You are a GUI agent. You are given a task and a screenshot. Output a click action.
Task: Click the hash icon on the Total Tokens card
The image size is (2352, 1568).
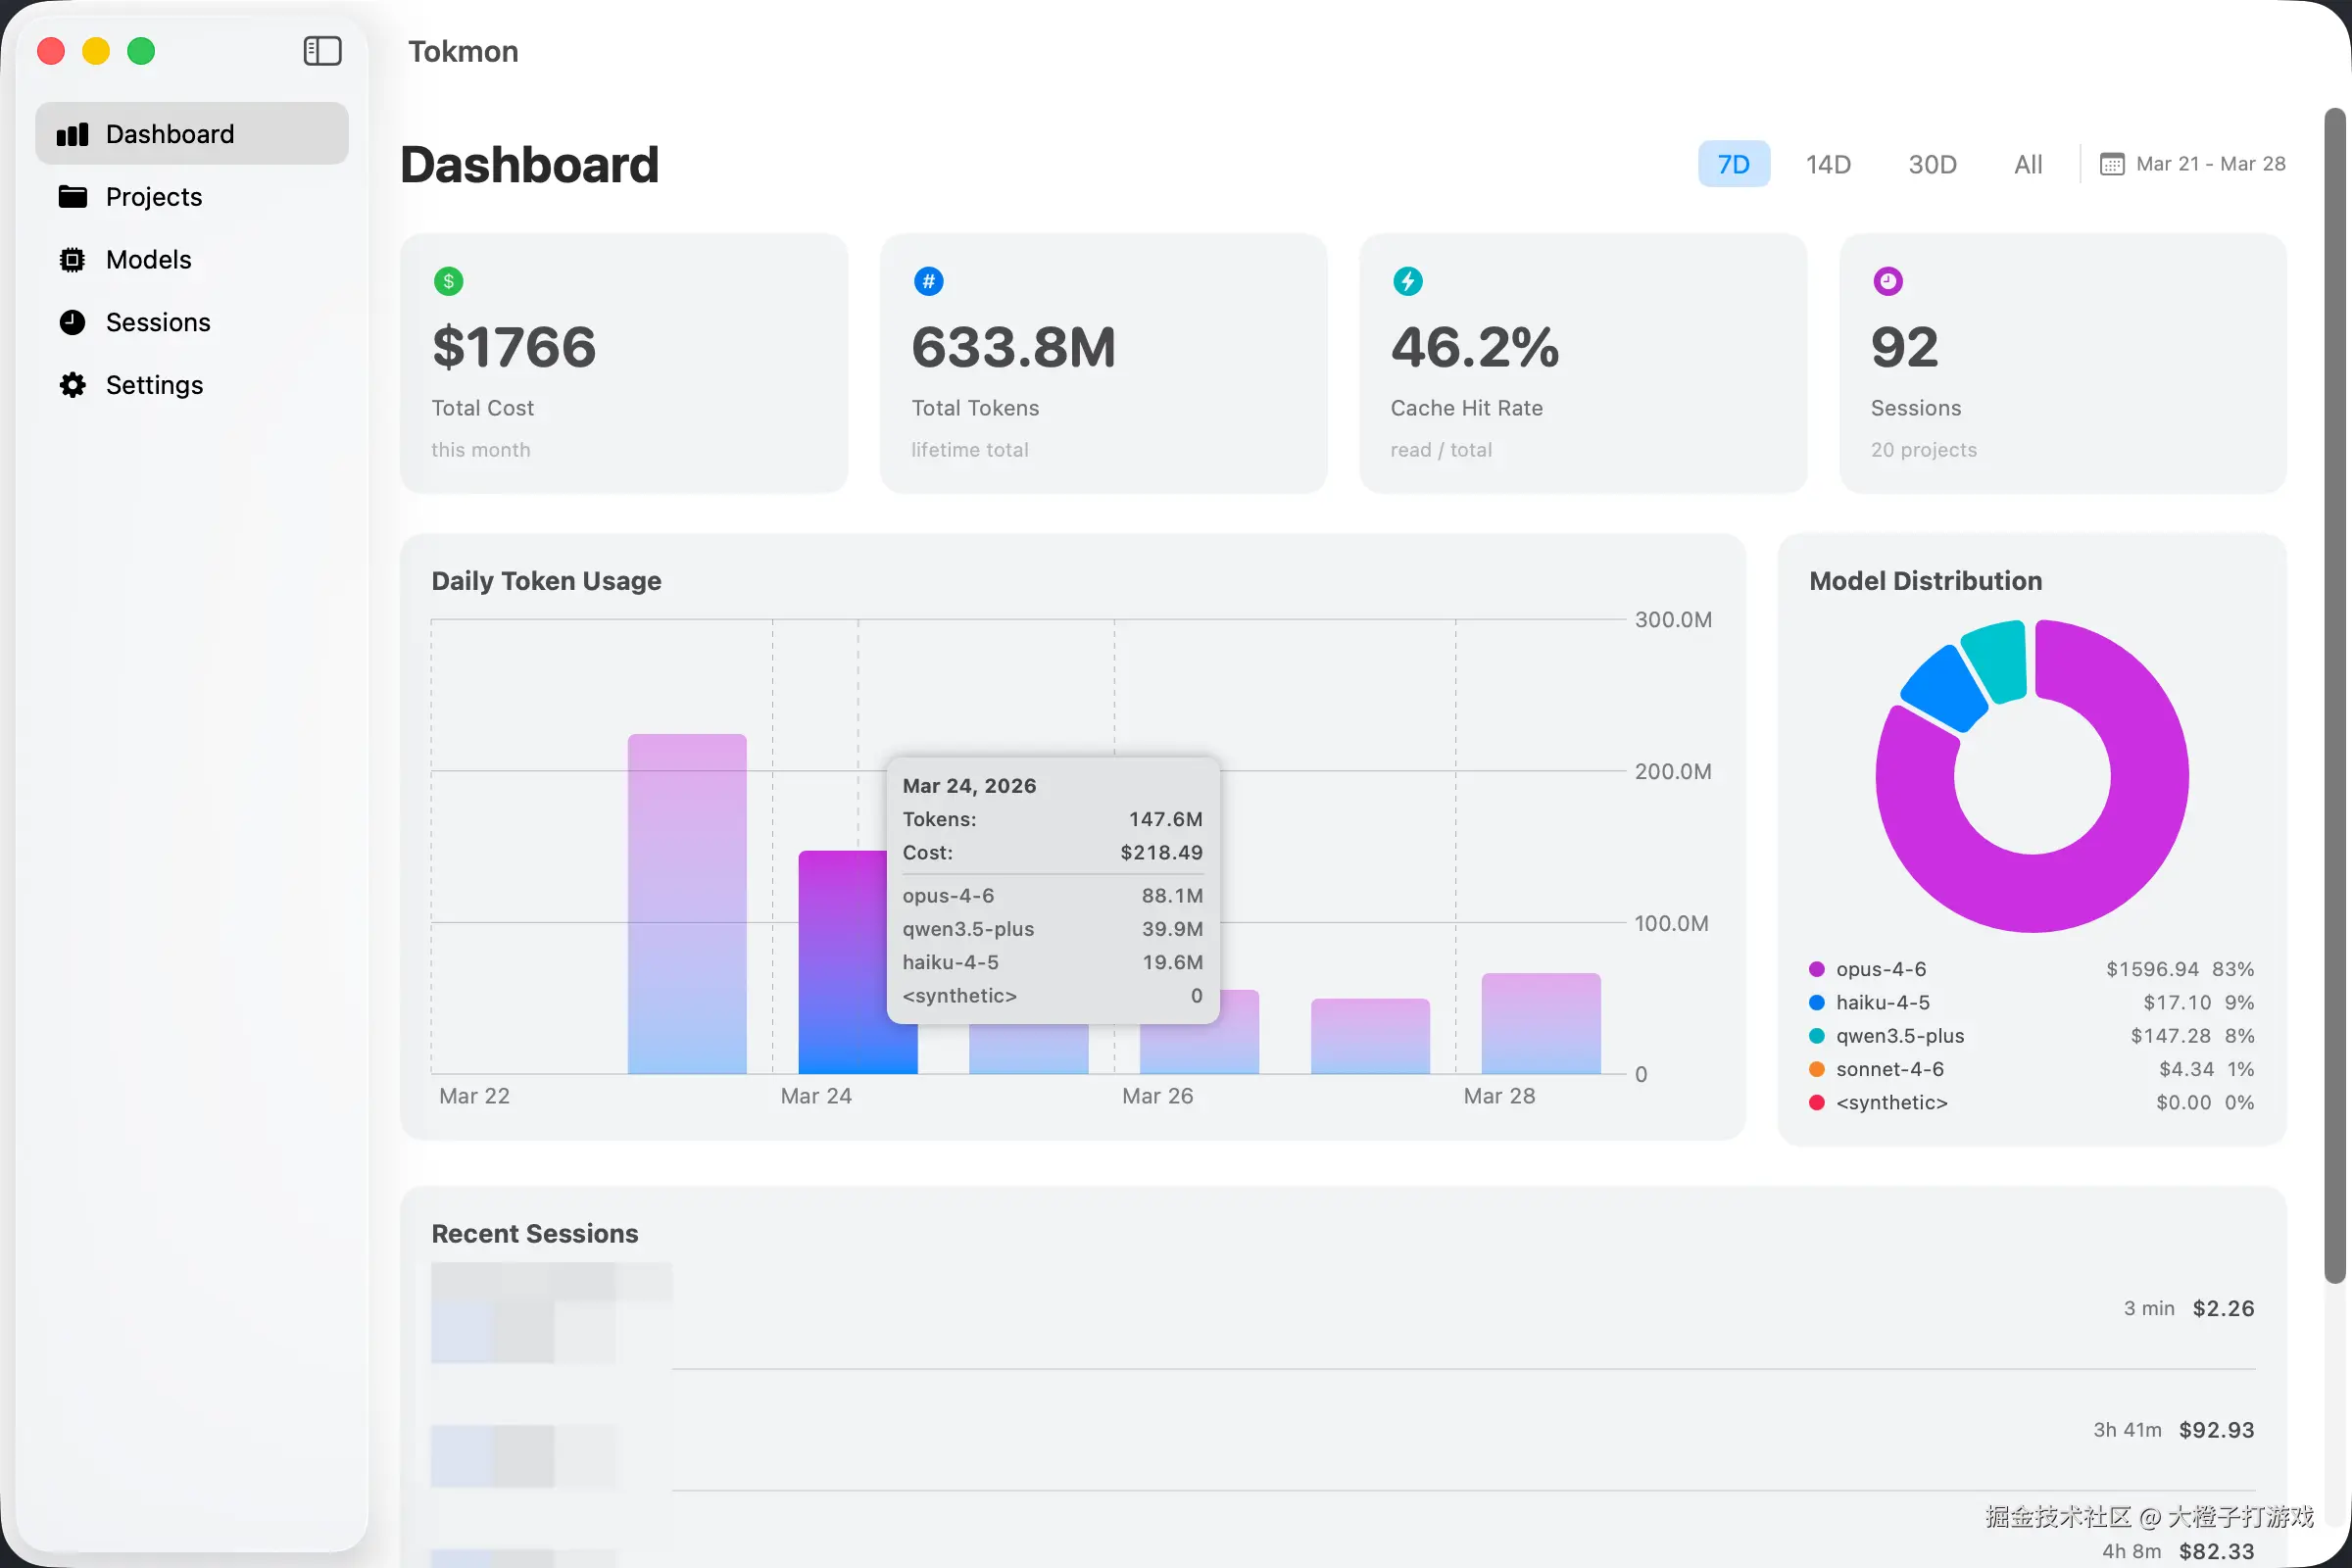coord(929,281)
